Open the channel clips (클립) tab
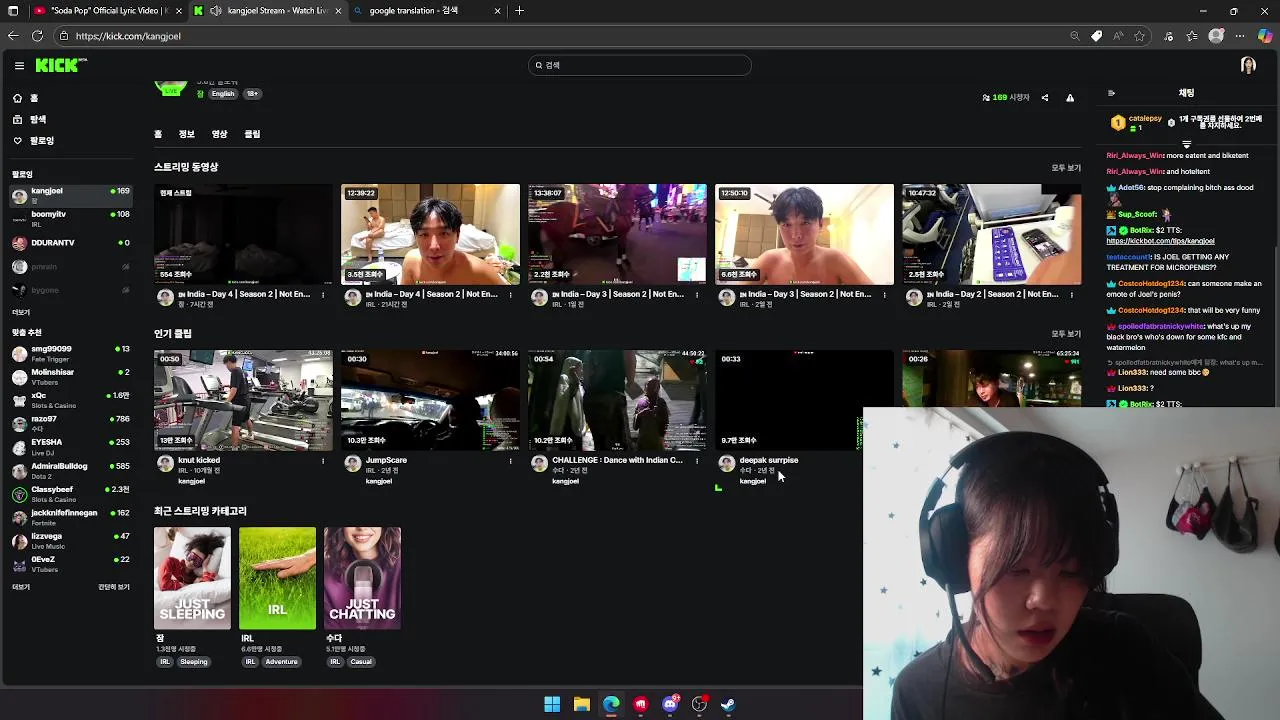The image size is (1280, 720). [252, 134]
